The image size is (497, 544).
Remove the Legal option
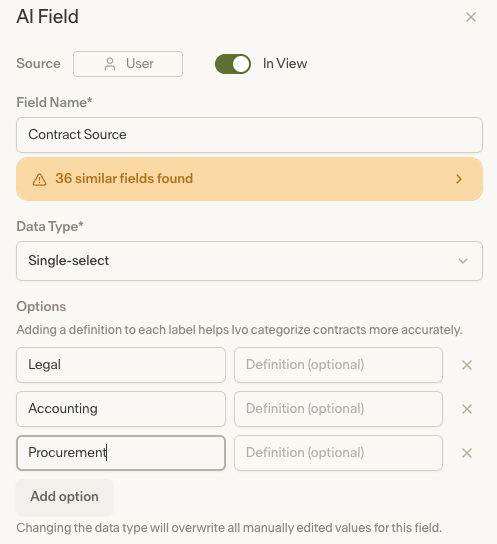click(x=467, y=365)
